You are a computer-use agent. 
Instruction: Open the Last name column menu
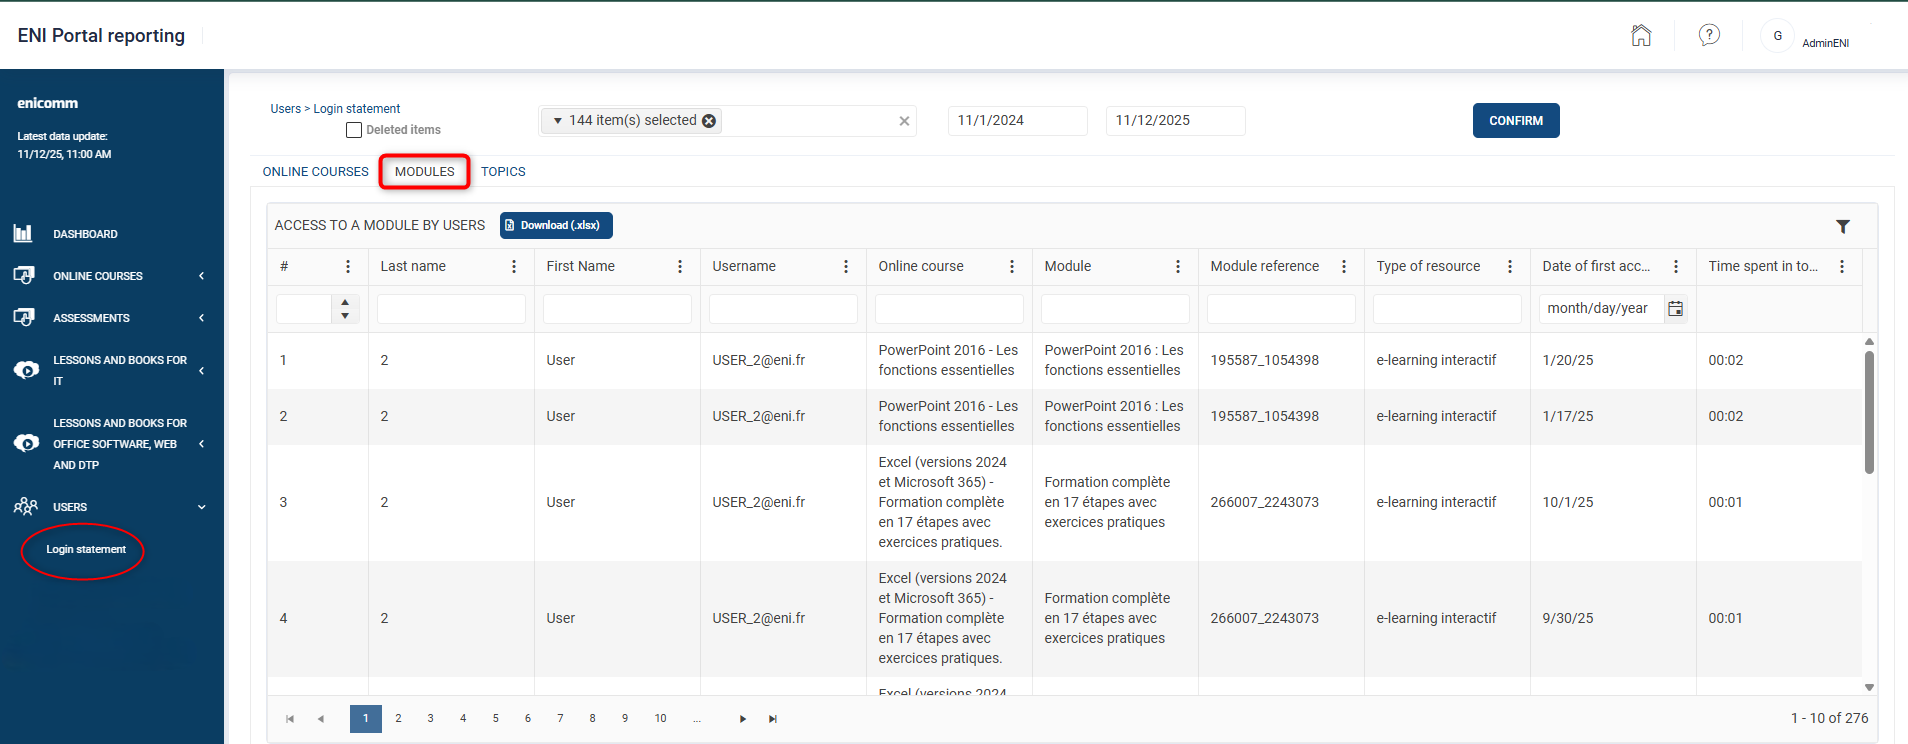coord(514,267)
